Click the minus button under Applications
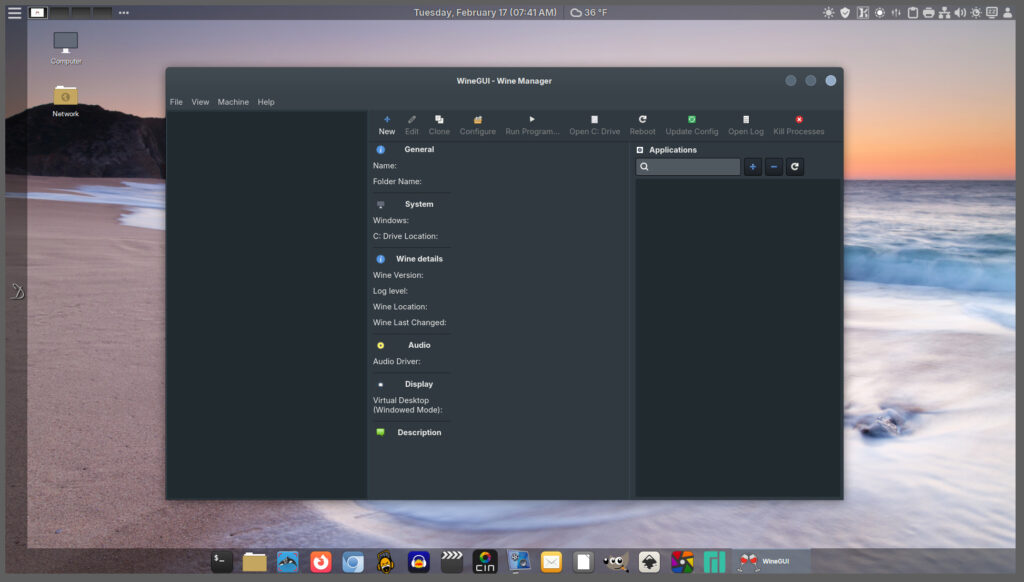The width and height of the screenshot is (1024, 582). point(774,167)
